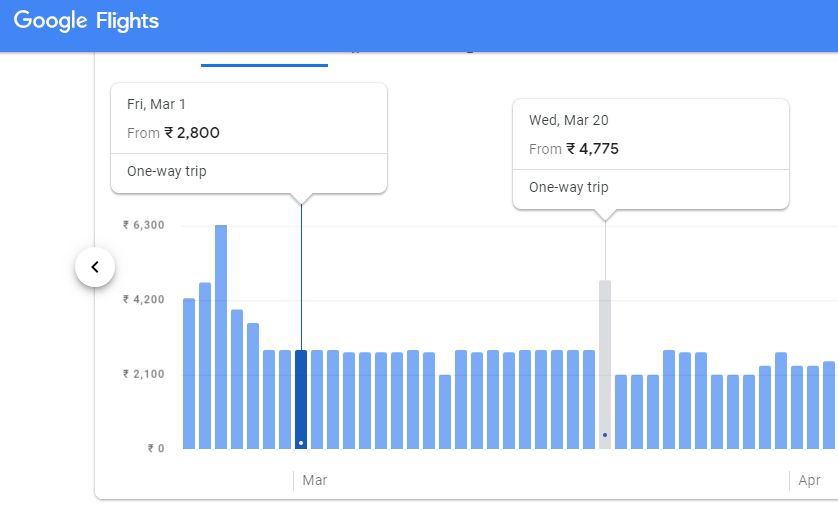Click the blue dot on the Mar 20 bar
The image size is (838, 509).
click(x=605, y=435)
